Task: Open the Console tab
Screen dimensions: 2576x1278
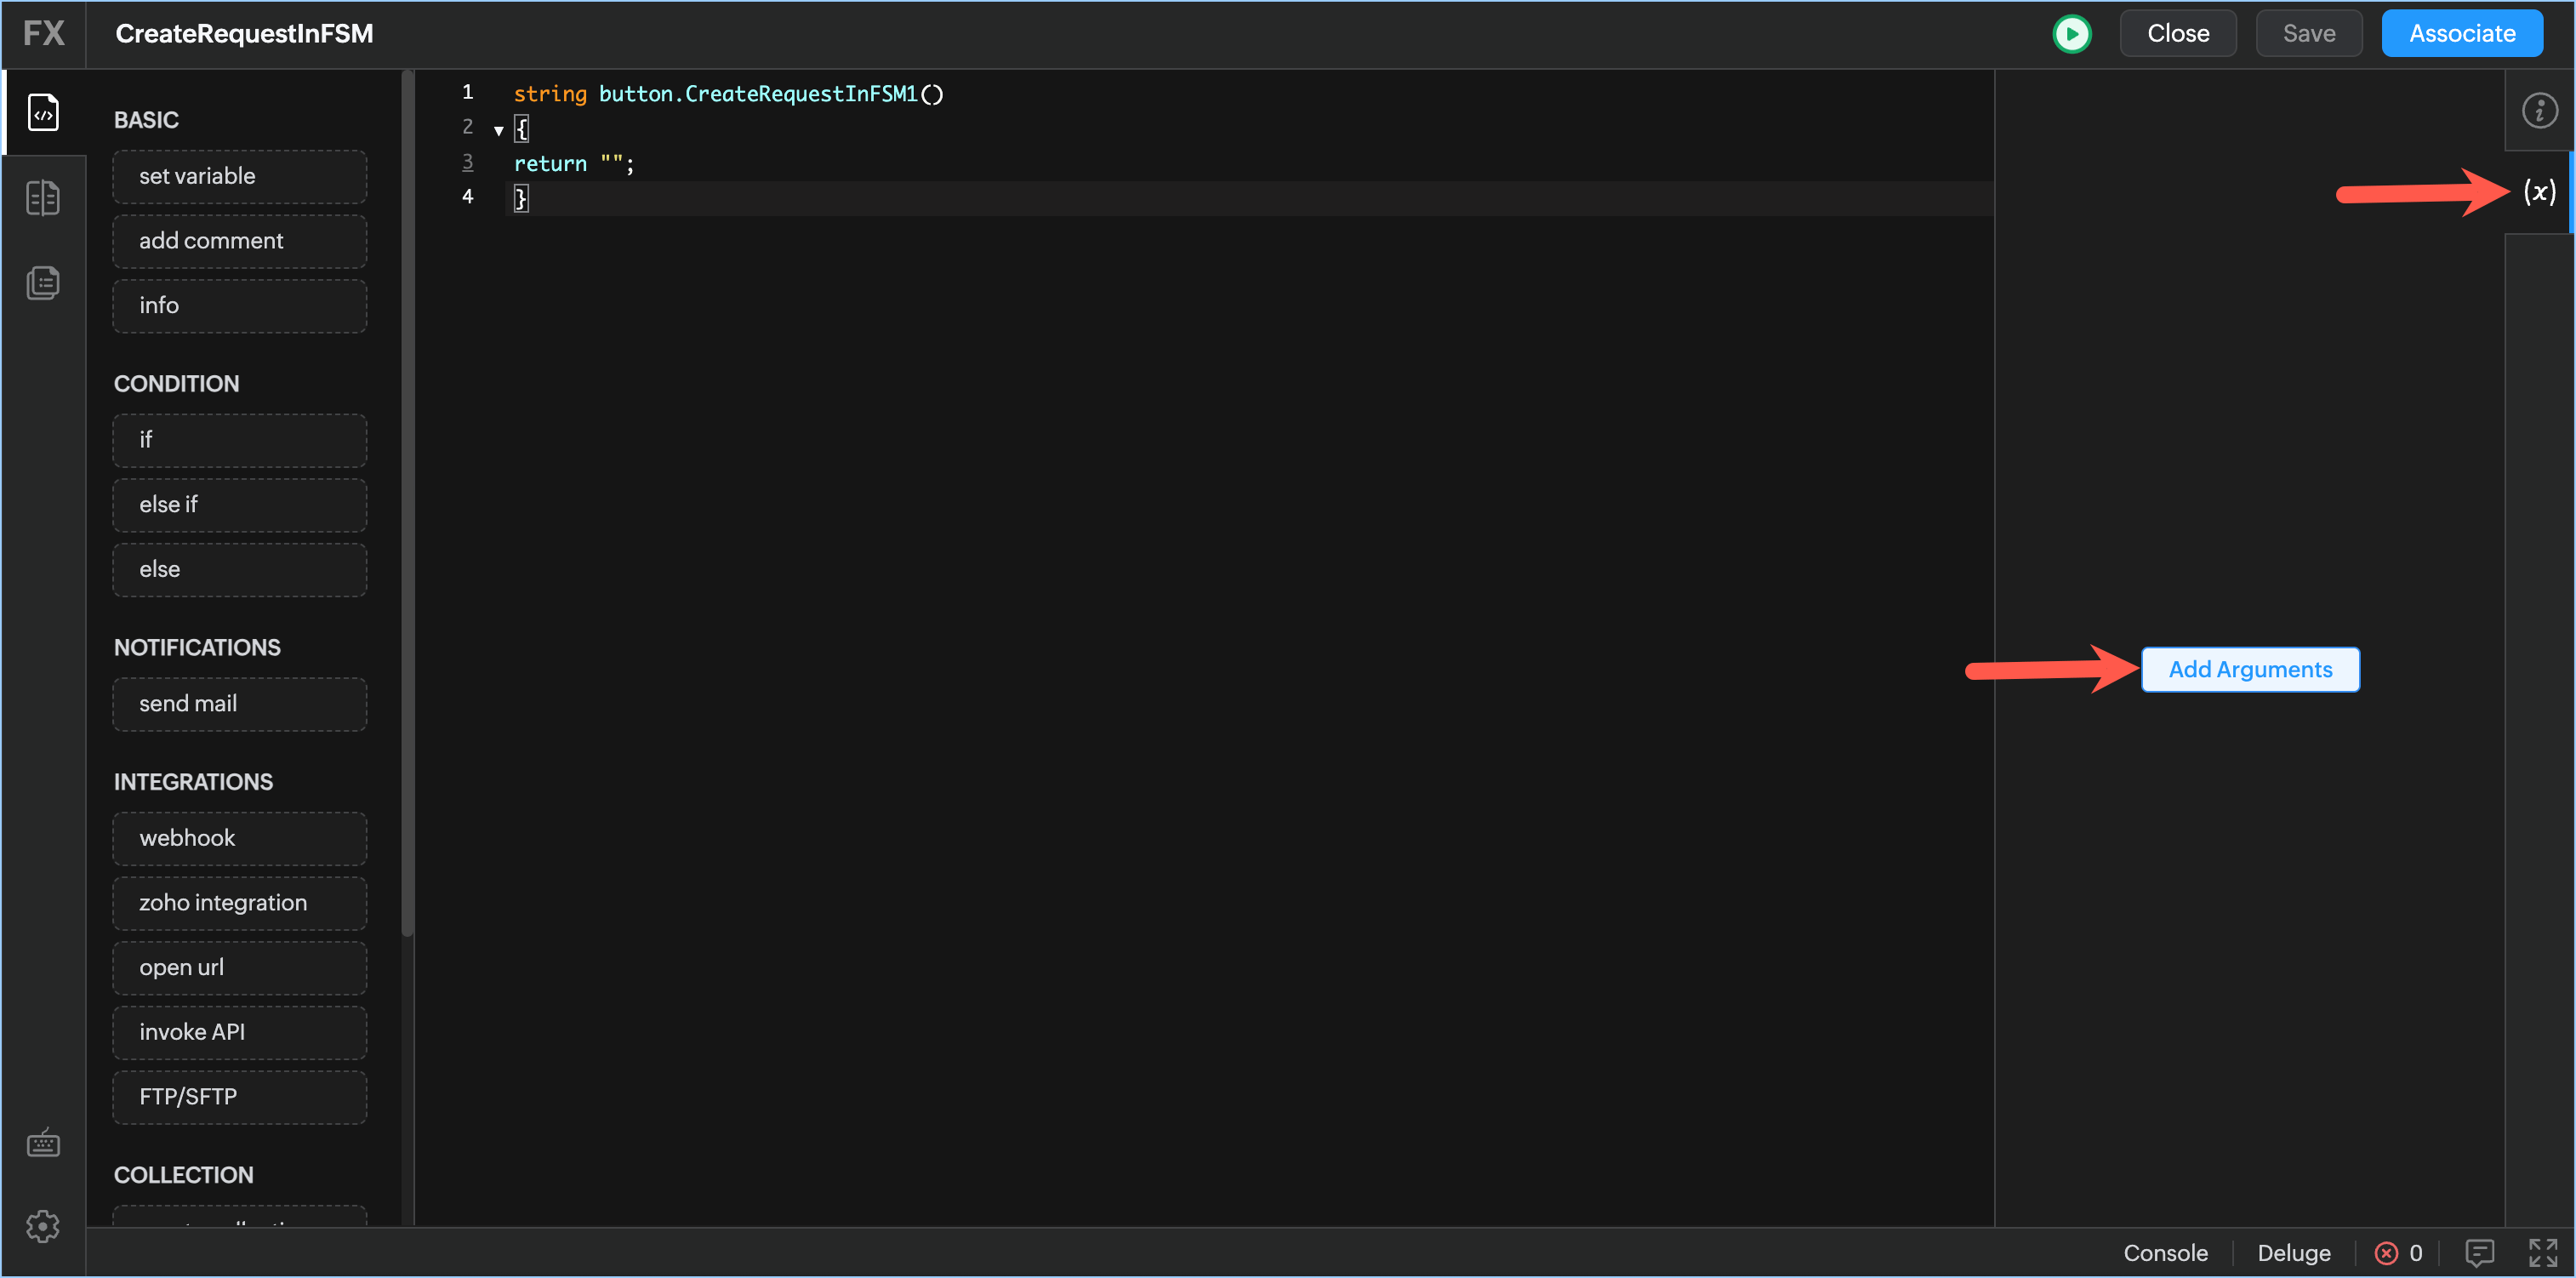Action: click(2165, 1253)
